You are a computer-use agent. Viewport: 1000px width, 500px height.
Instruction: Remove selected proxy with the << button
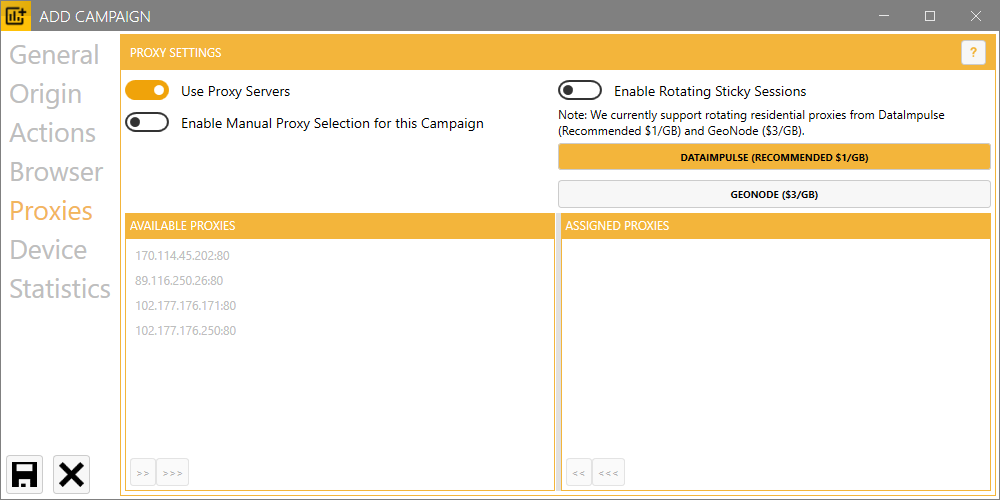click(x=578, y=472)
